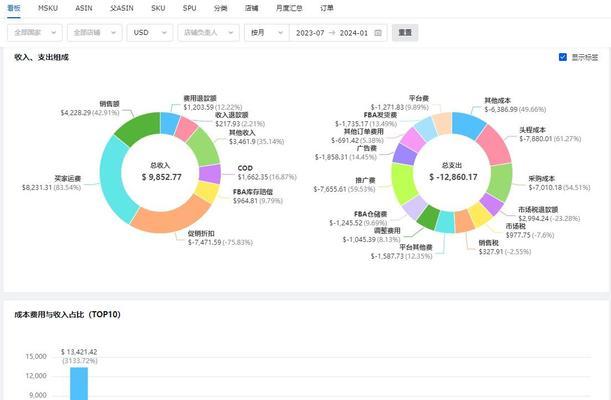Image resolution: width=611 pixels, height=400 pixels.
Task: Open the 店铺负责人 dropdown
Action: click(208, 33)
